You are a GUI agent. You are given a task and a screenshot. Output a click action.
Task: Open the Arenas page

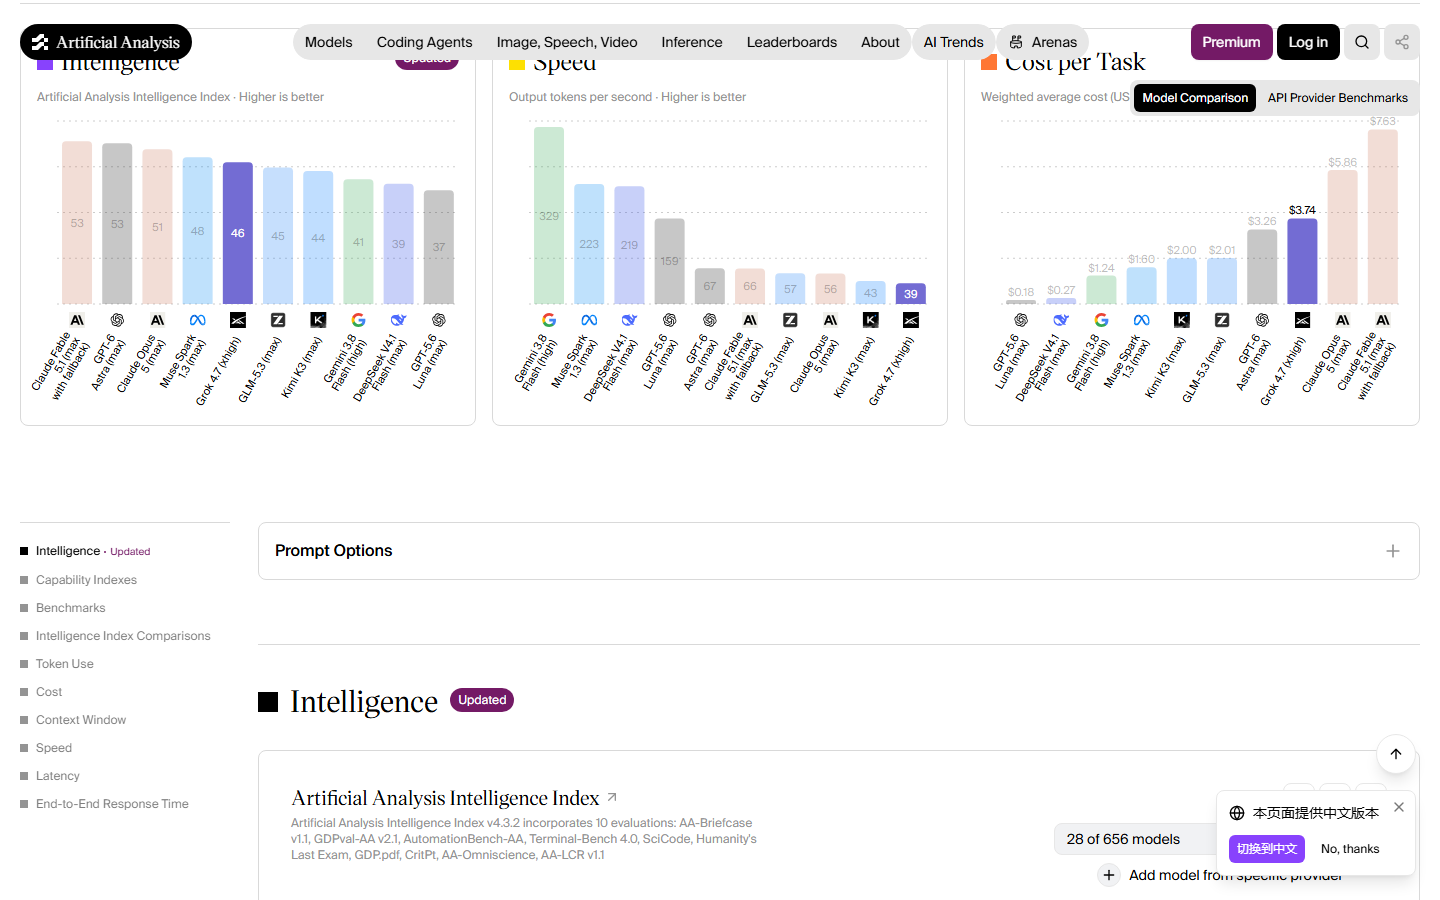[1043, 42]
